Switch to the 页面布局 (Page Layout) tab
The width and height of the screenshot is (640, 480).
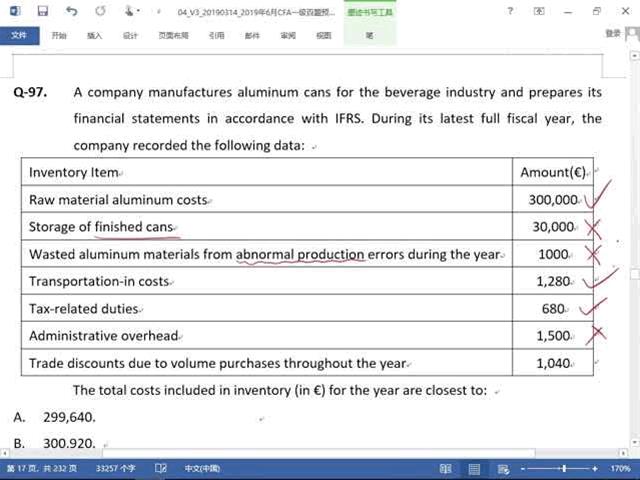173,36
